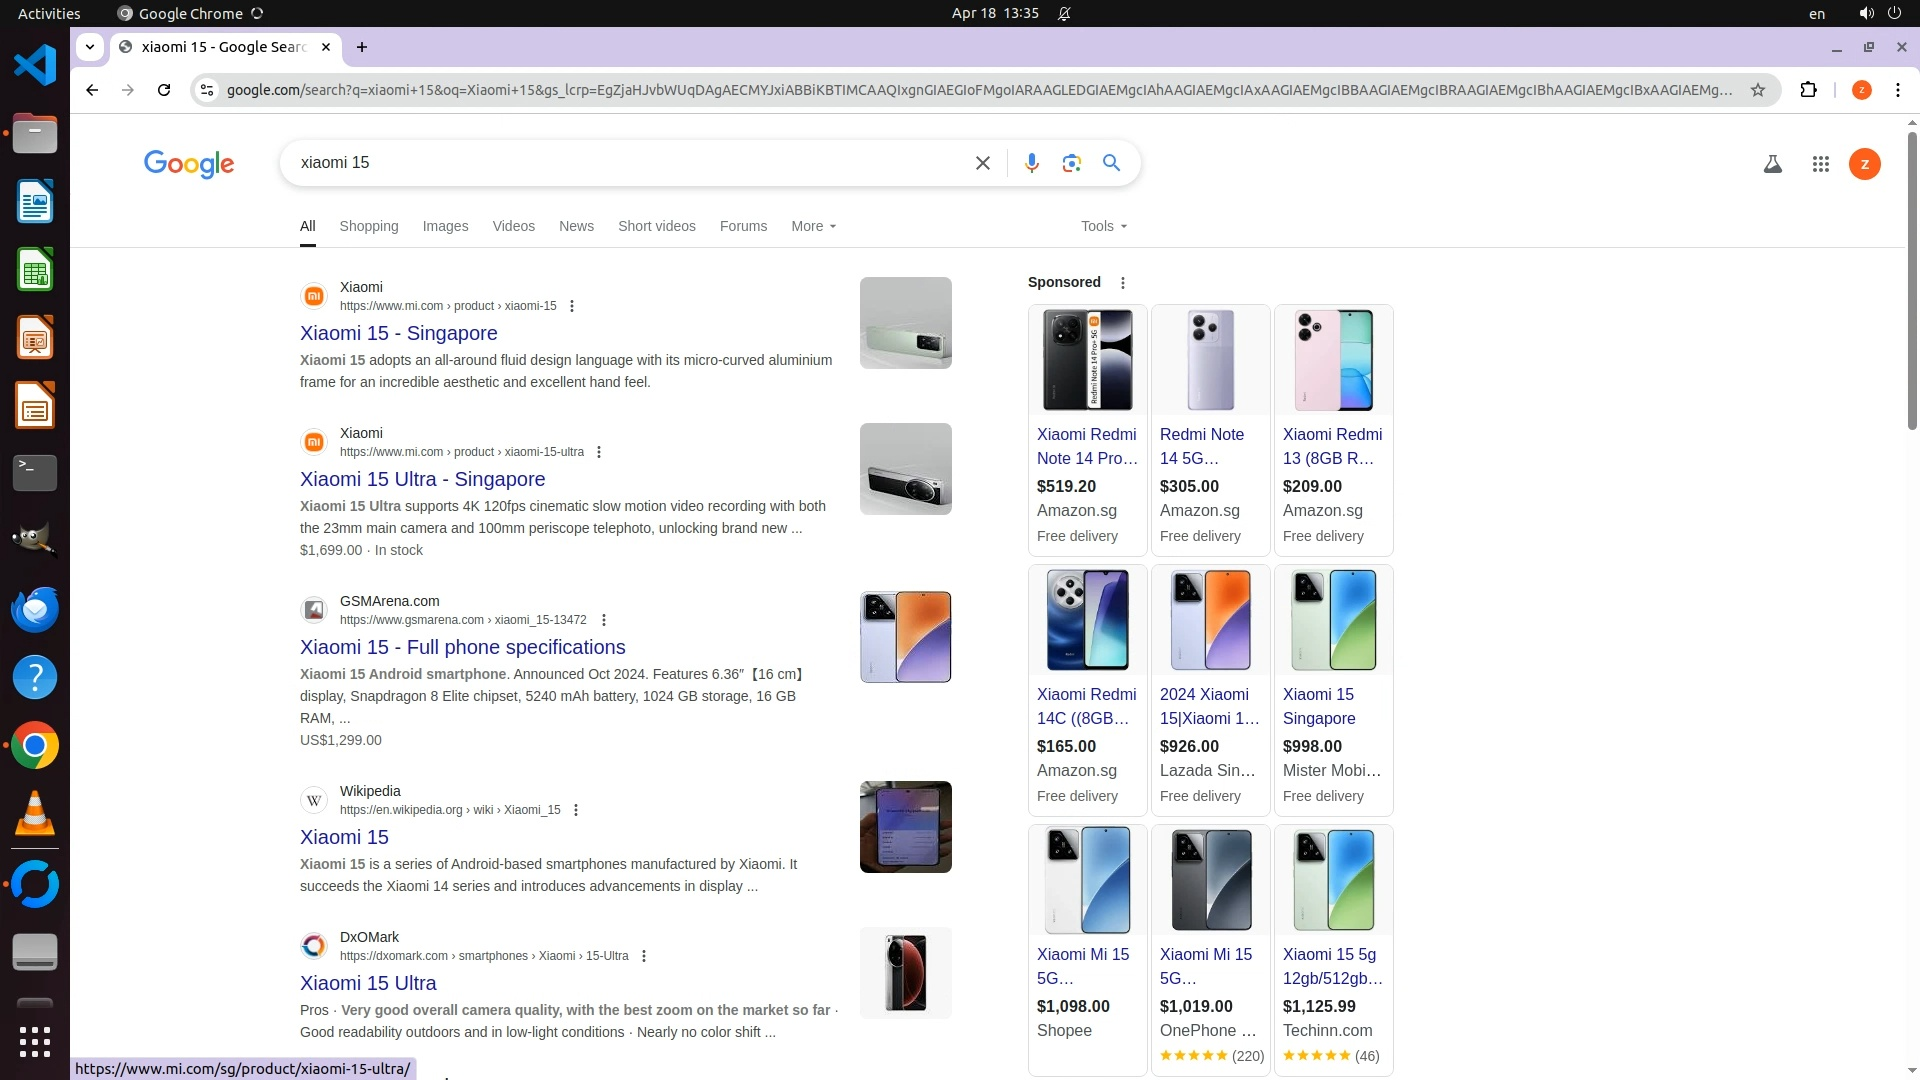The width and height of the screenshot is (1920, 1080).
Task: Click into the Google search field
Action: [x=620, y=163]
